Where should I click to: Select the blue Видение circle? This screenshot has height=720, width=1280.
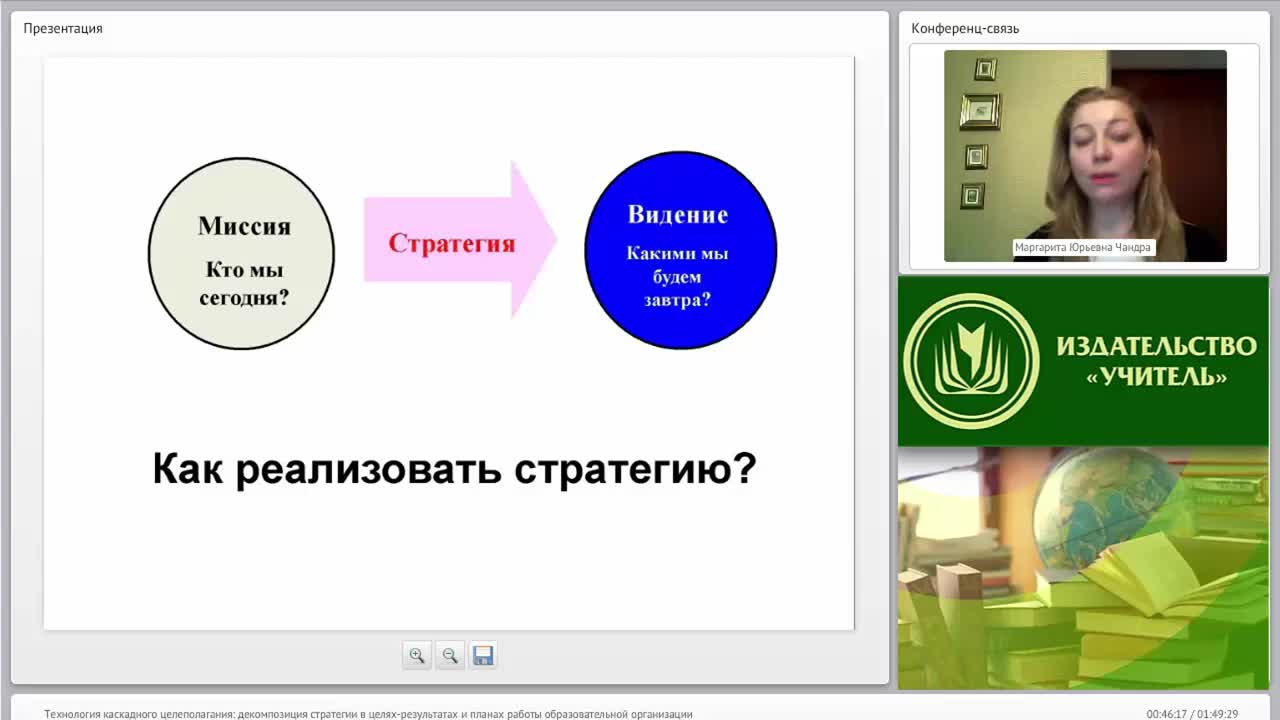pos(680,250)
